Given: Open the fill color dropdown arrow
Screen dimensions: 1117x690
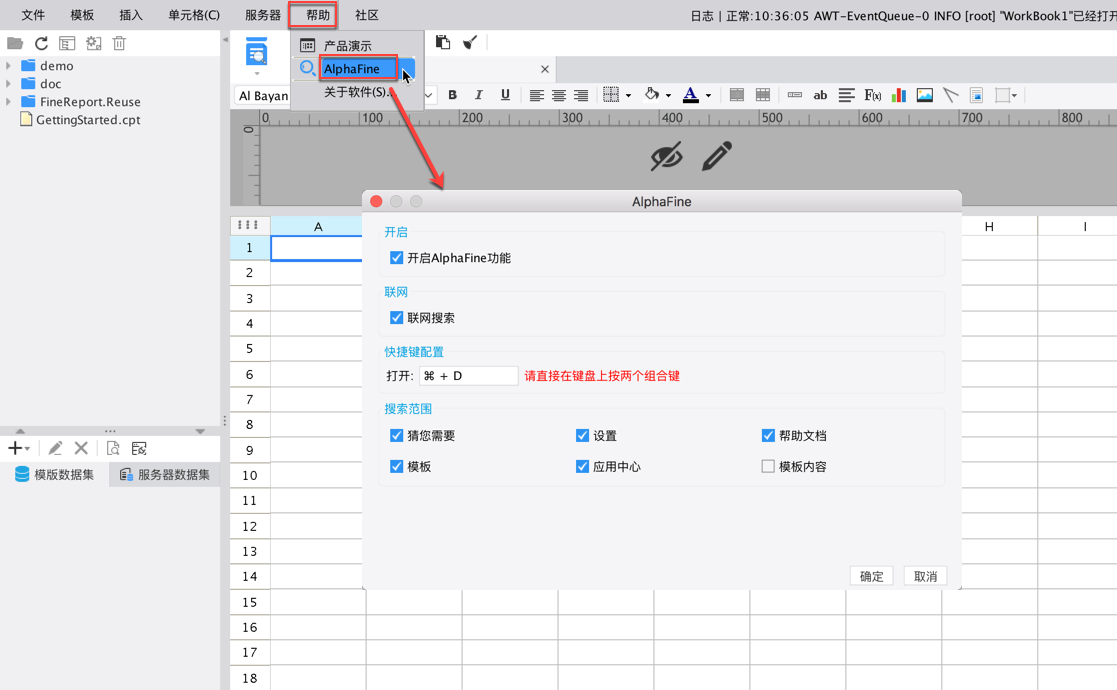Looking at the screenshot, I should 668,95.
